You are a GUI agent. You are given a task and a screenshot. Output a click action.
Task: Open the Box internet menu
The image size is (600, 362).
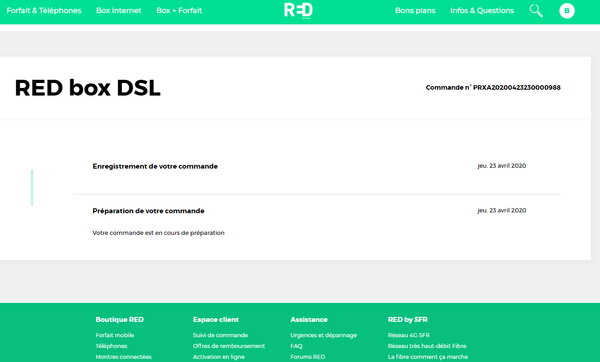119,11
